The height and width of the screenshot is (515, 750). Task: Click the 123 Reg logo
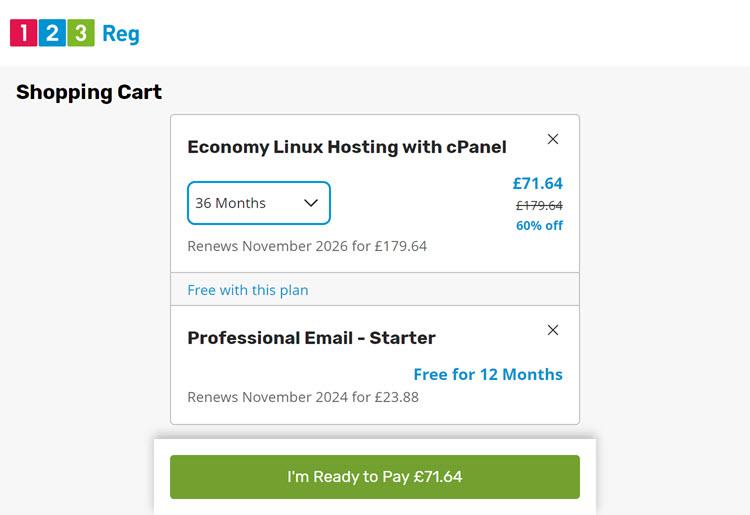[75, 33]
